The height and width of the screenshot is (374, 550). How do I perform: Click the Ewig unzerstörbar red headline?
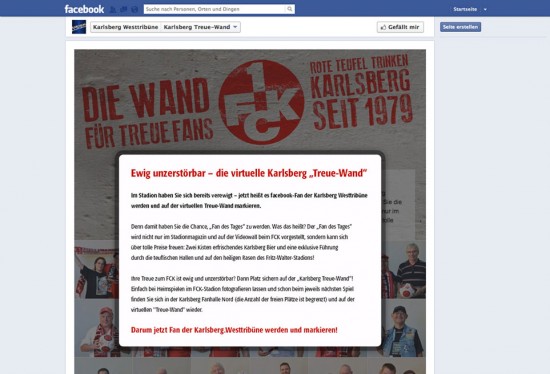(249, 173)
